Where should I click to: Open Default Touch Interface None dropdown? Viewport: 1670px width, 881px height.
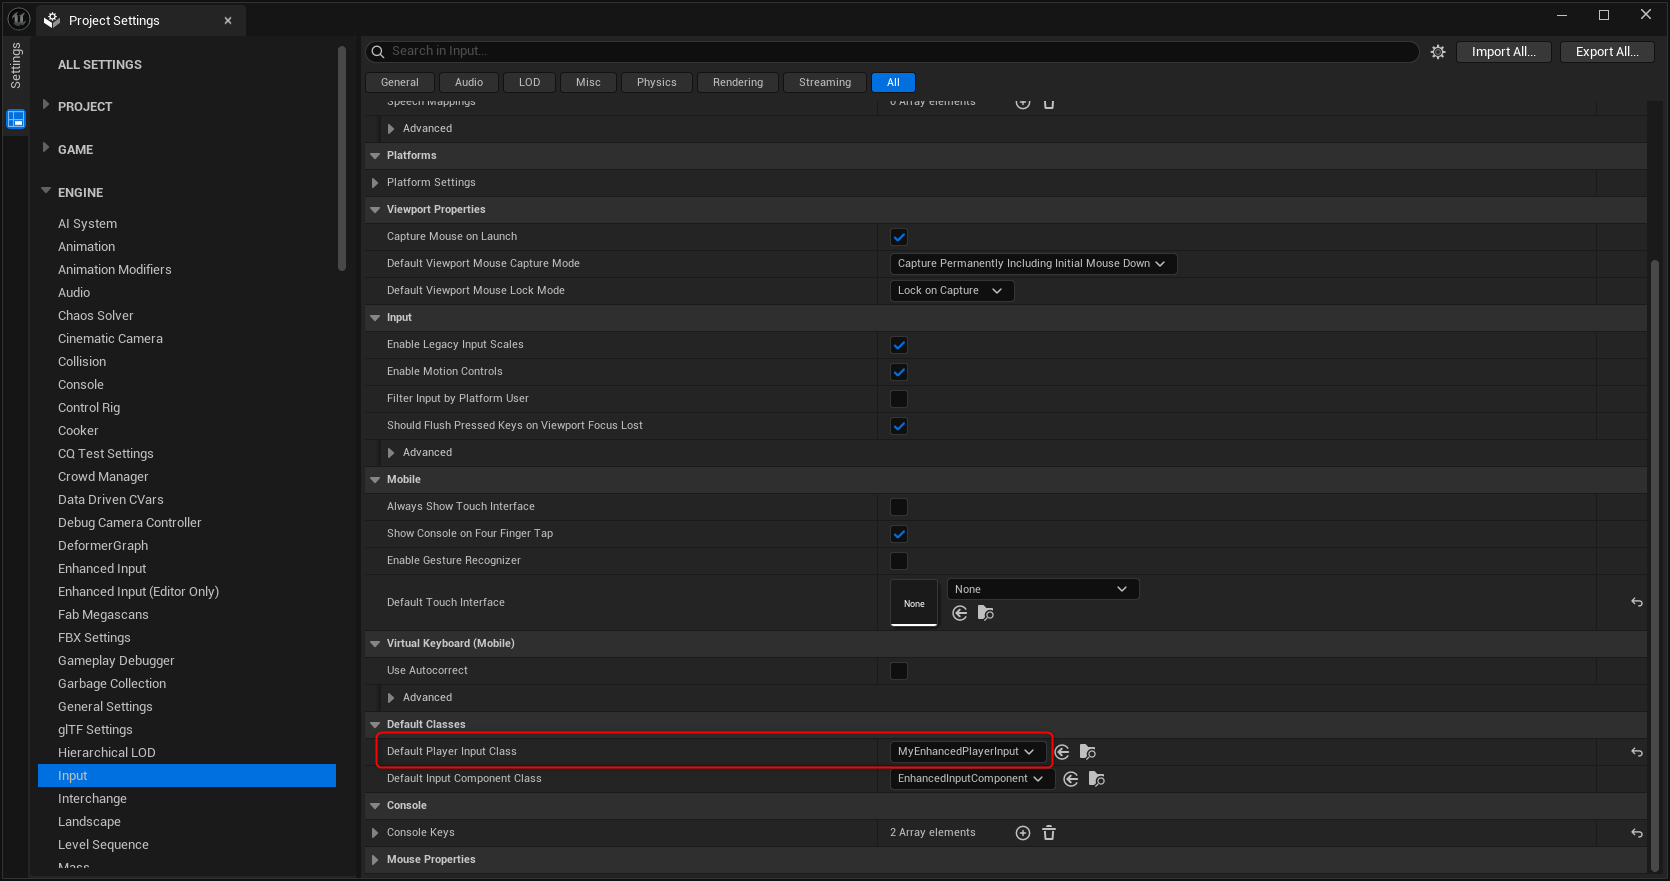1043,590
